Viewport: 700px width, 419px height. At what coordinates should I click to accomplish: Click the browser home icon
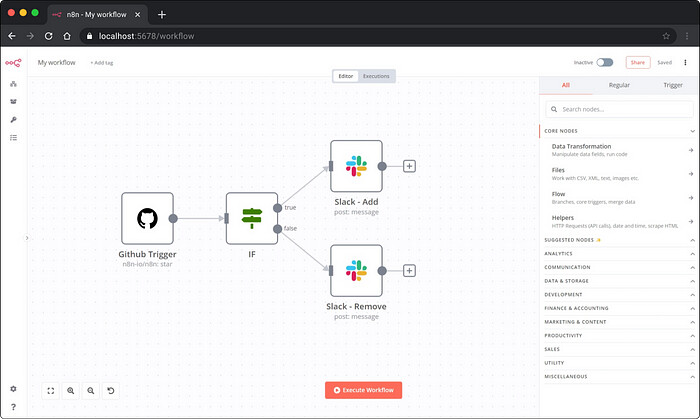[x=67, y=36]
